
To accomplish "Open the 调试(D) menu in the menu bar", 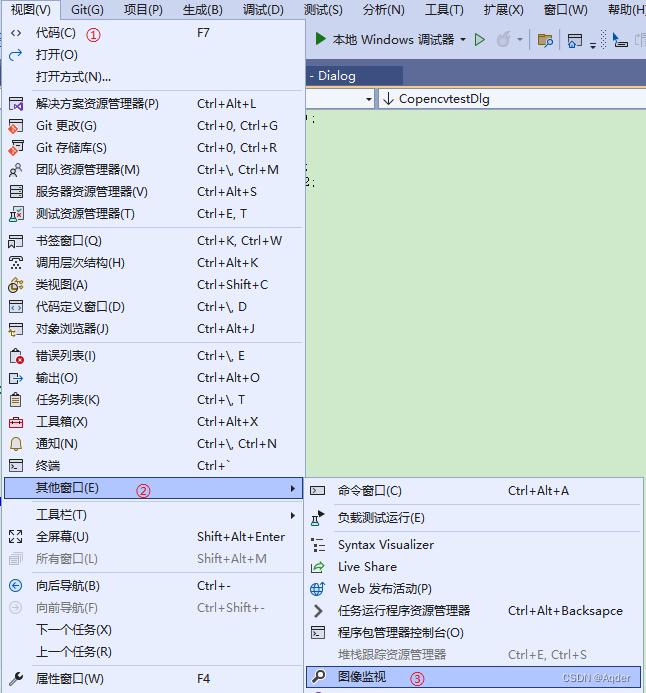I will (x=263, y=10).
